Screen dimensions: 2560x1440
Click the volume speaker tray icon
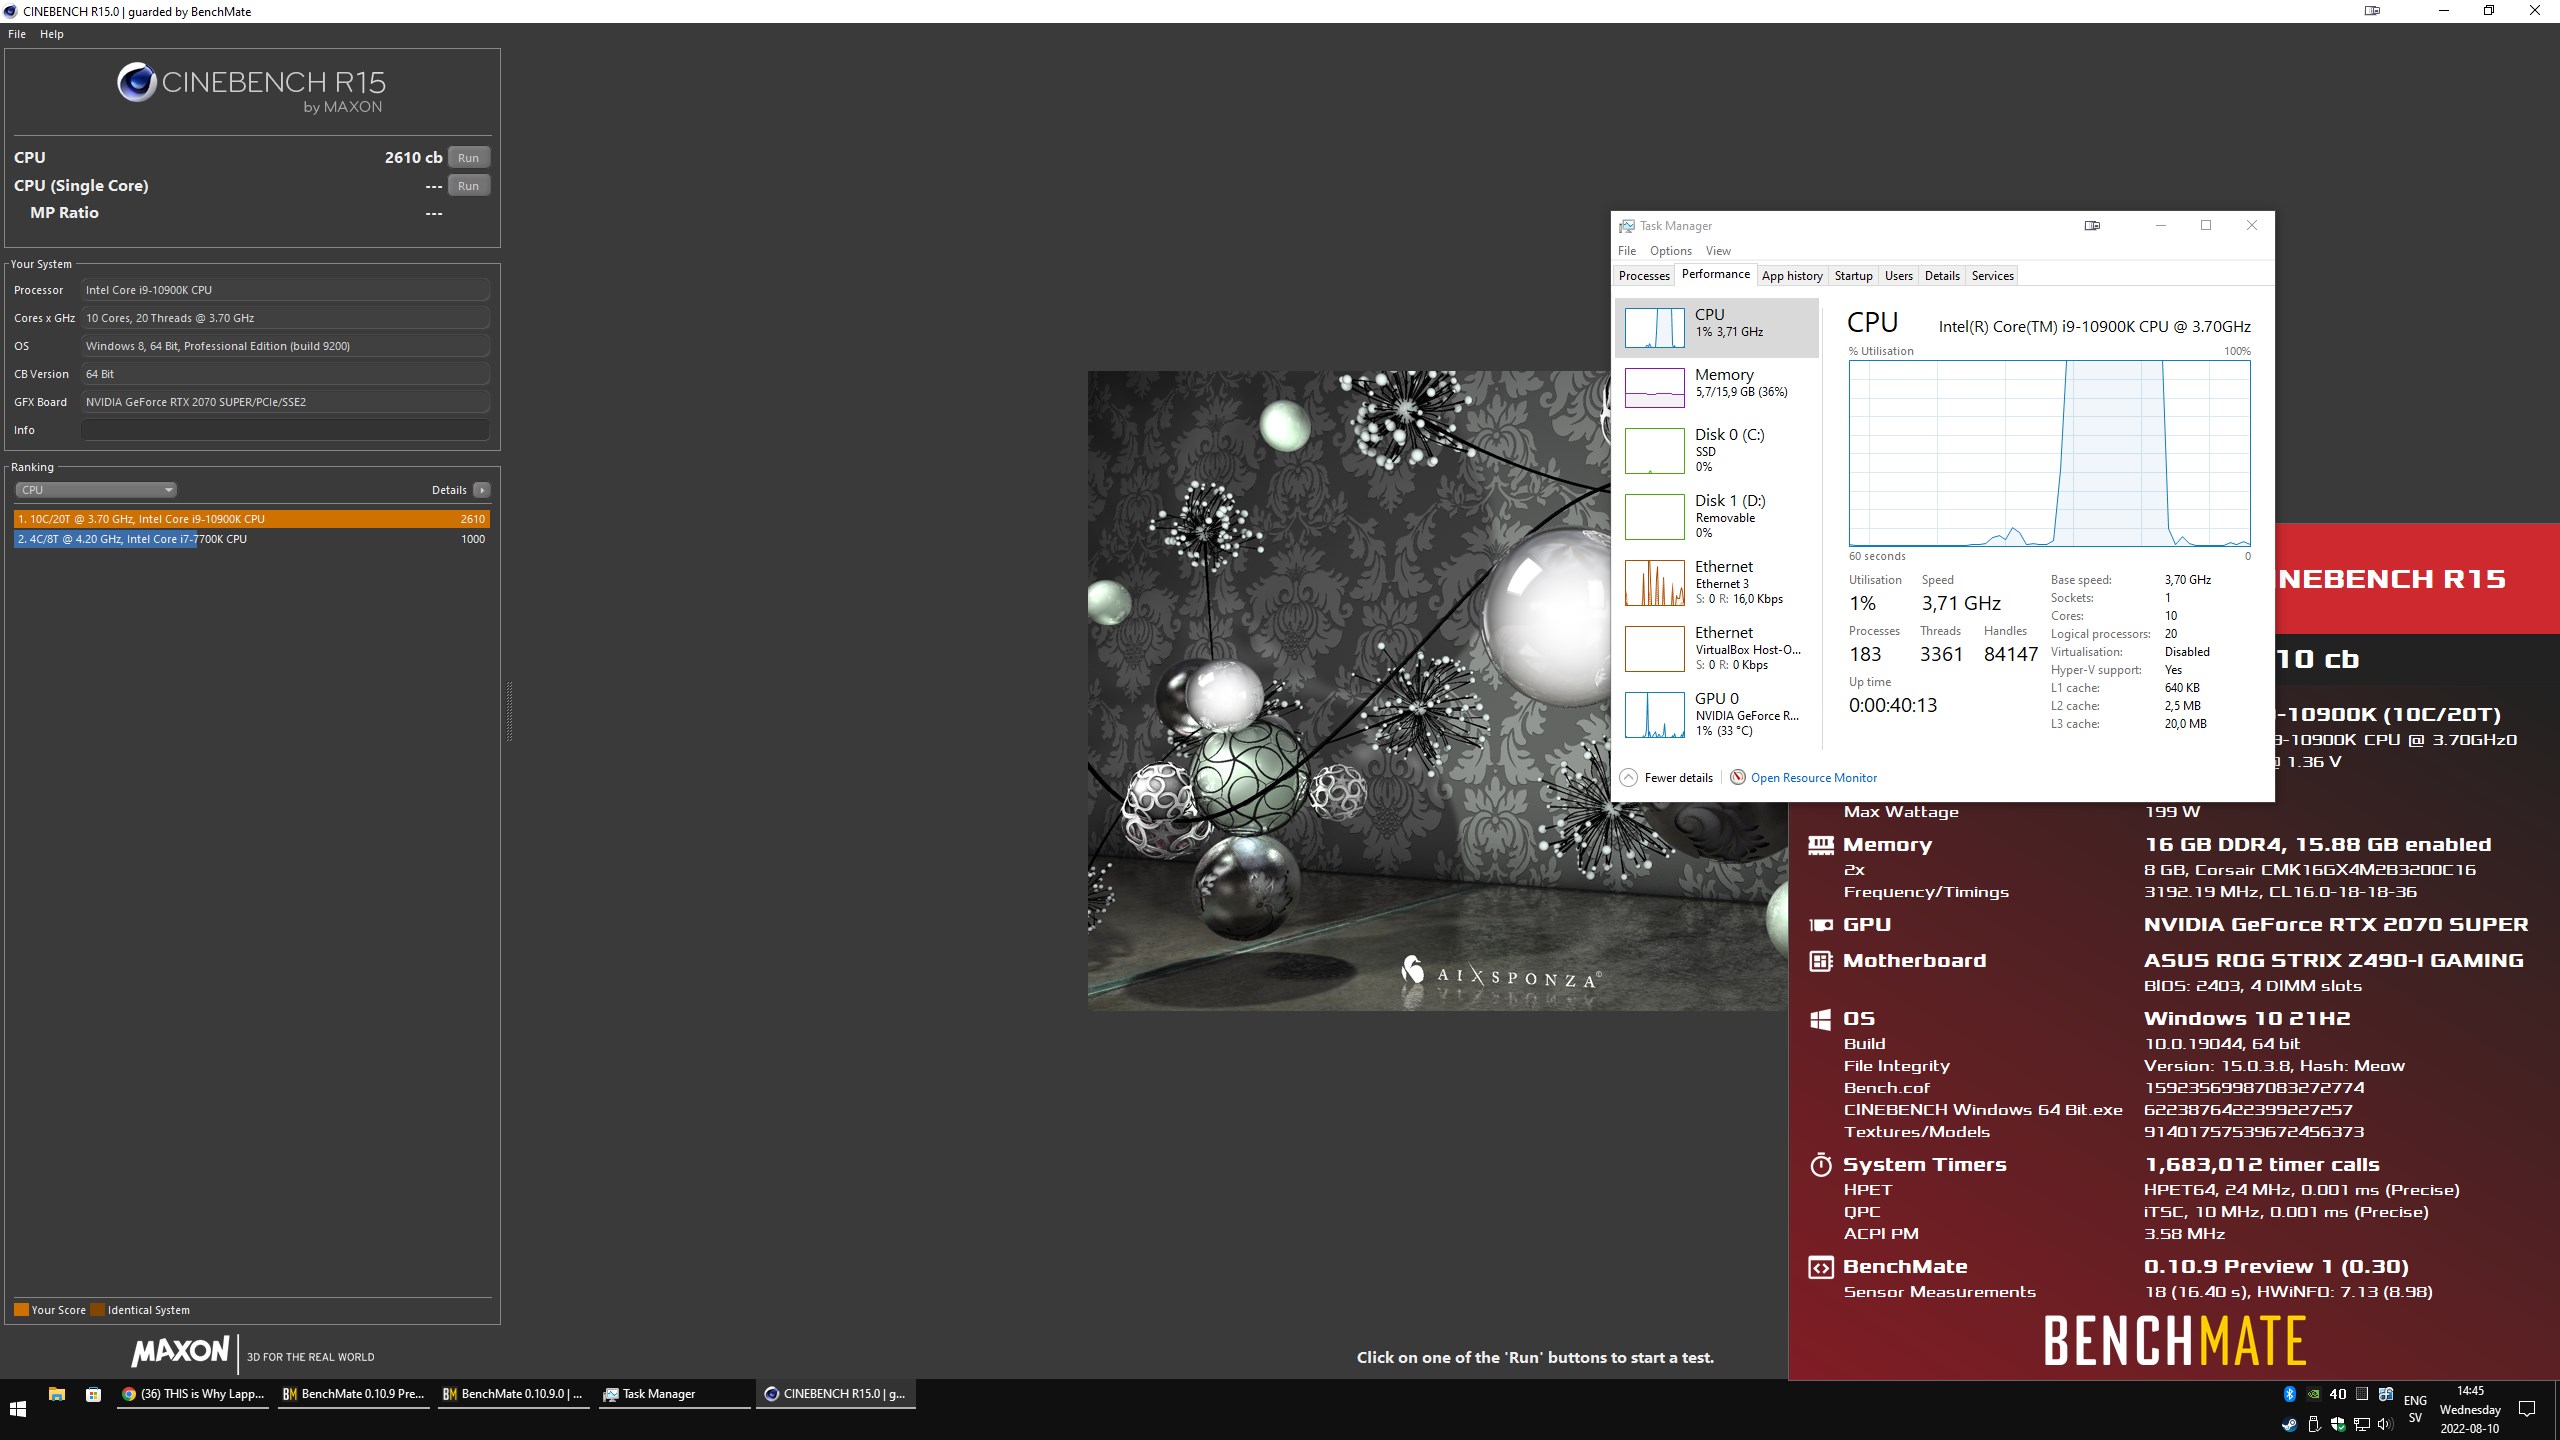click(x=2386, y=1424)
